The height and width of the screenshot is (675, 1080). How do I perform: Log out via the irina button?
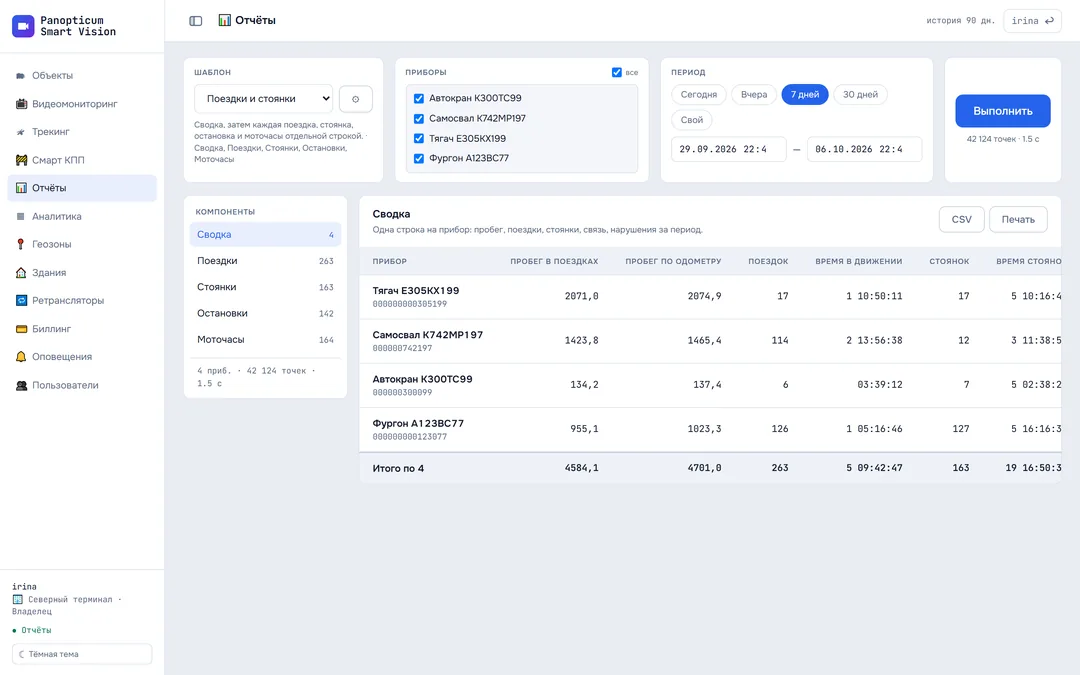1032,21
